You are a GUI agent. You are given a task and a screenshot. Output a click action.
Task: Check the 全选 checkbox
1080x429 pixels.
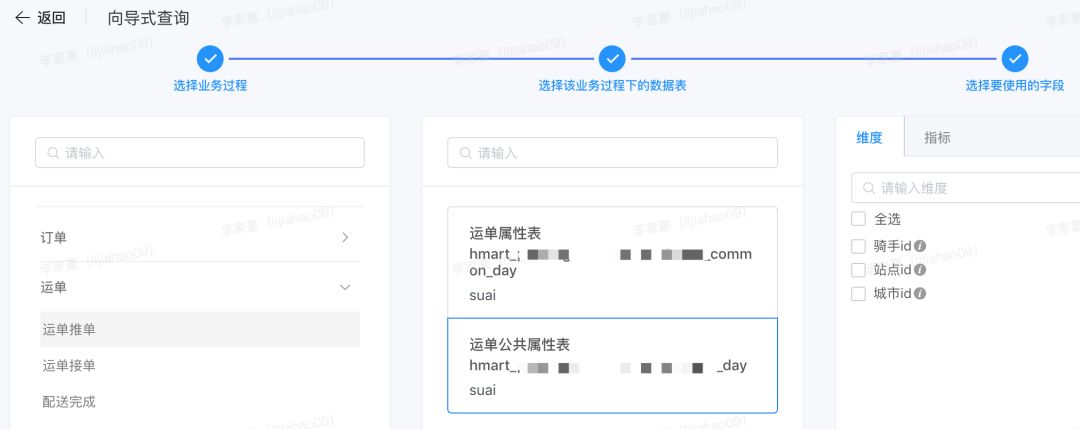858,219
